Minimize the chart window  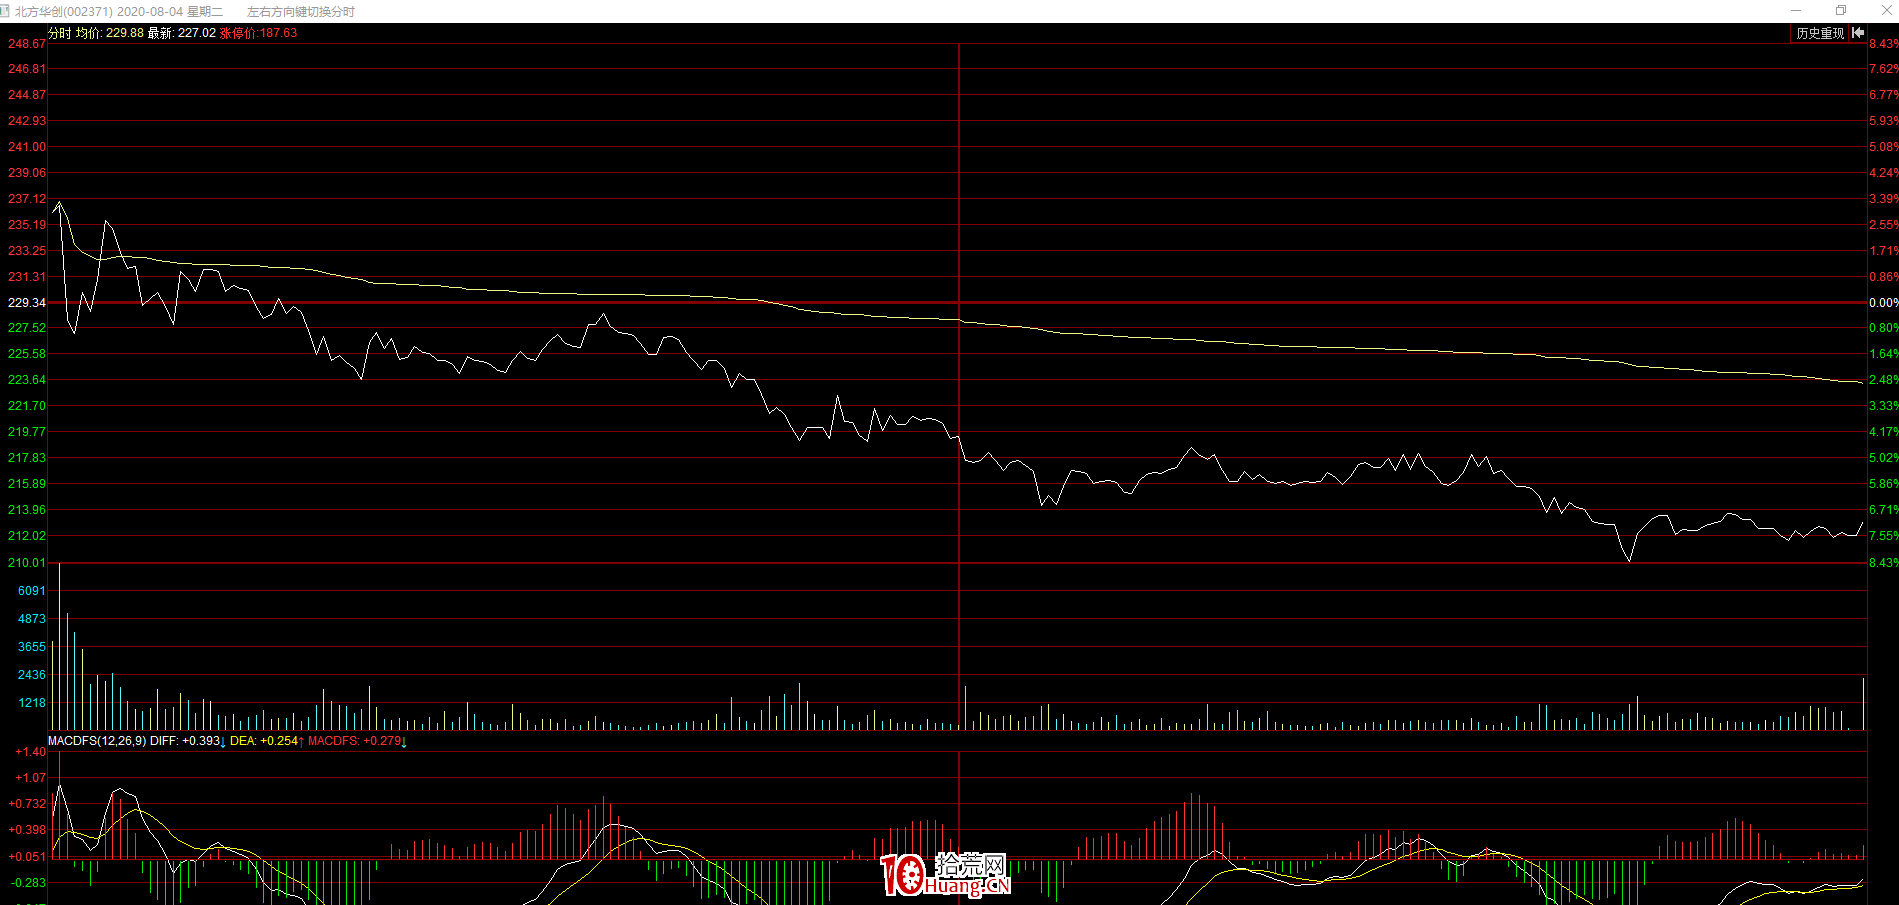(x=1796, y=11)
